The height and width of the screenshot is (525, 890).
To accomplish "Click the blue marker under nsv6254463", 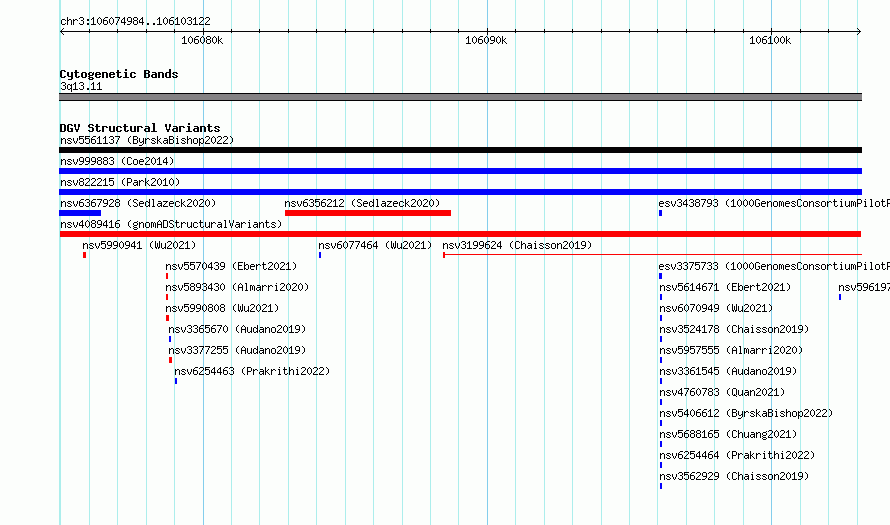I will pos(176,381).
